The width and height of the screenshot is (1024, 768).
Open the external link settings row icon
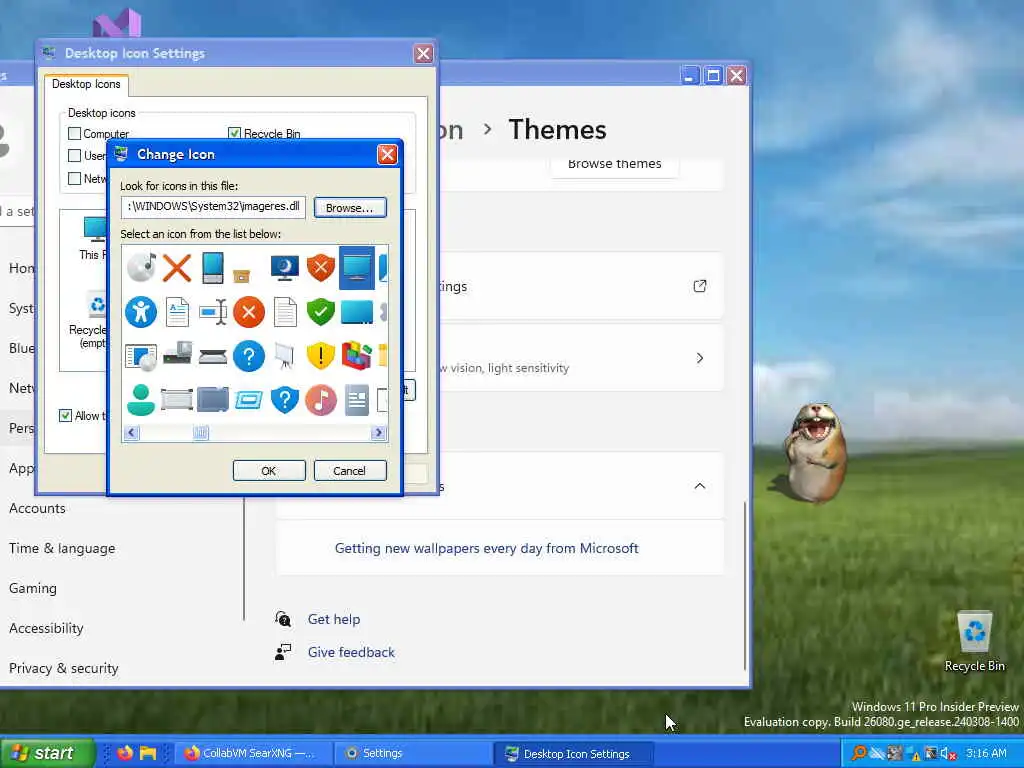pyautogui.click(x=700, y=286)
